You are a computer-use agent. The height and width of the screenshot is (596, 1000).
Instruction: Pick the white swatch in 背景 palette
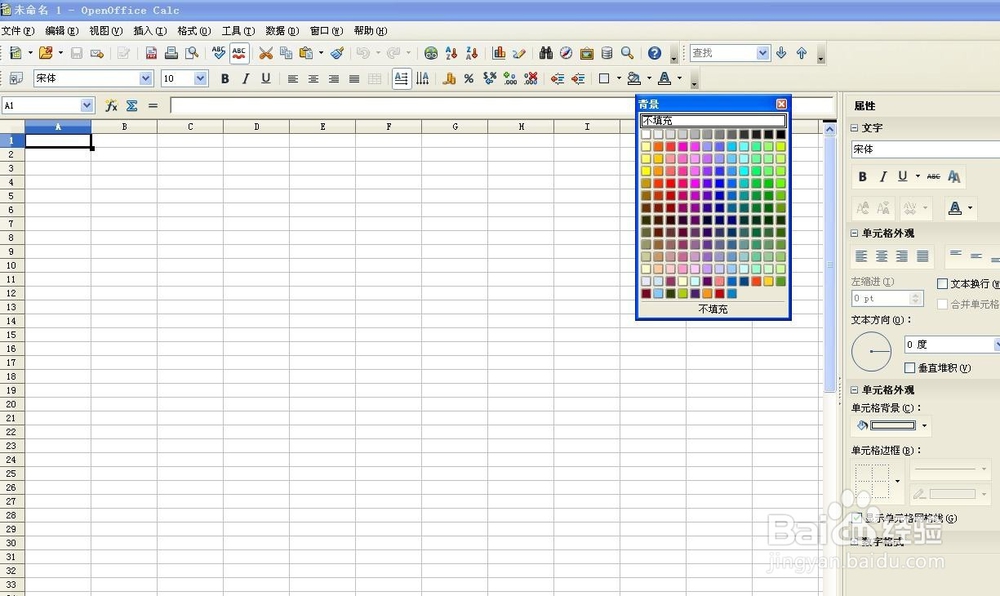pyautogui.click(x=646, y=134)
